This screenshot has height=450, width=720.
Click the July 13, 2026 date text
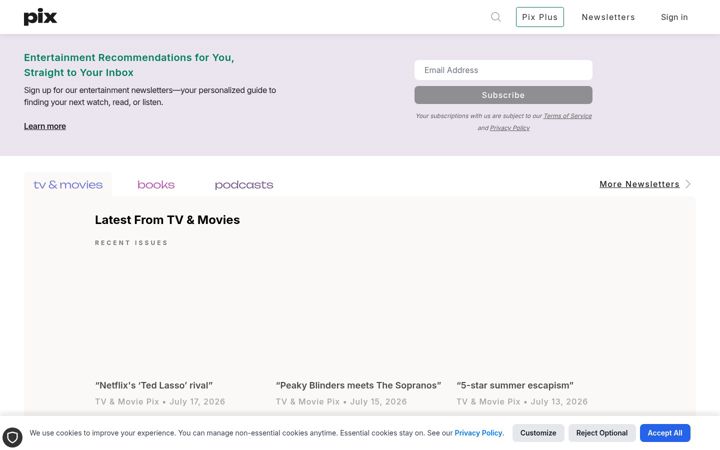[559, 402]
